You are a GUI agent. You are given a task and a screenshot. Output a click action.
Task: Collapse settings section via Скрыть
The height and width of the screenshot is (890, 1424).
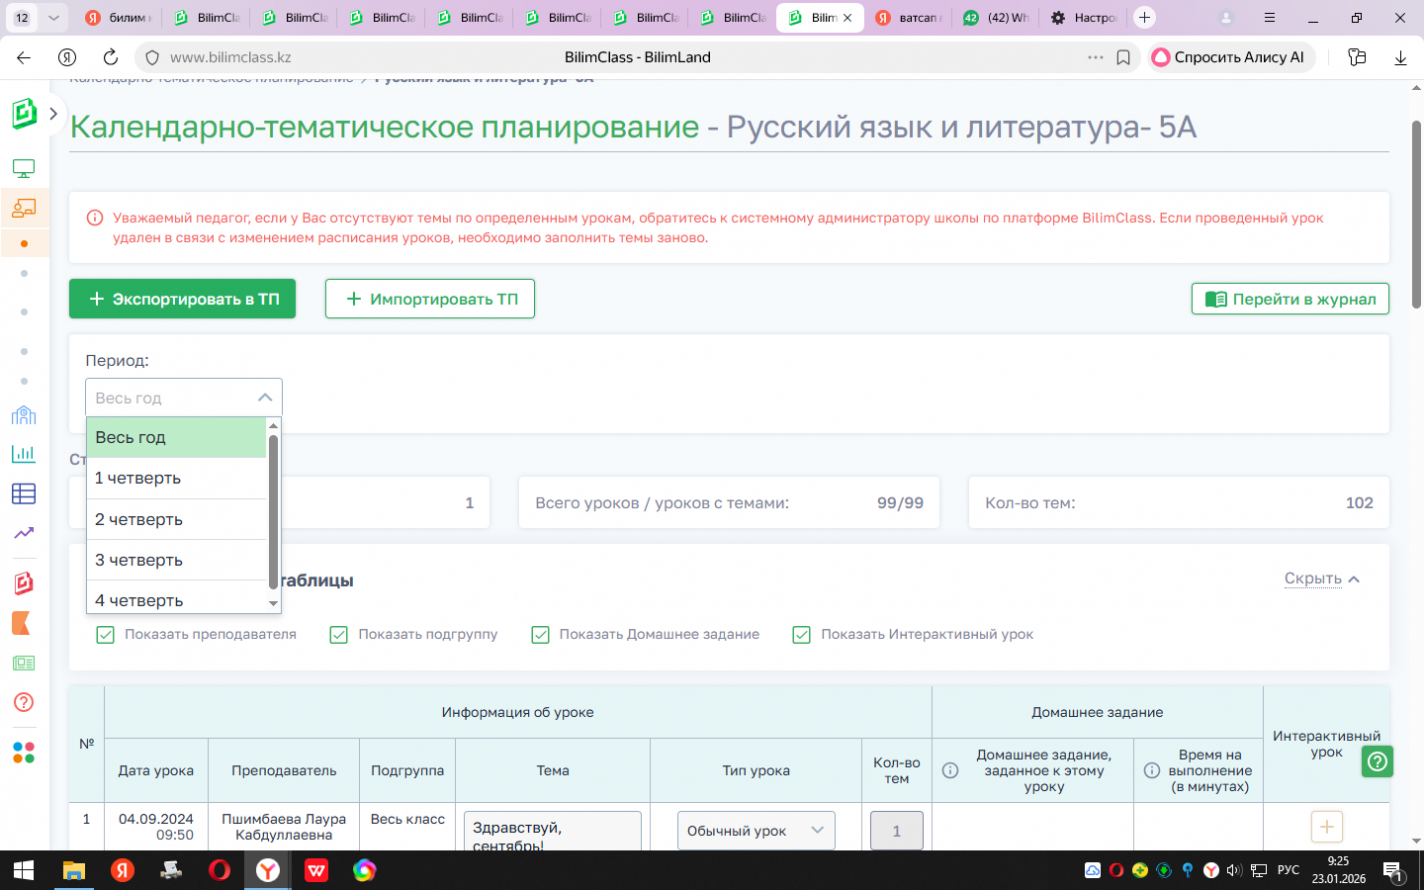1321,579
